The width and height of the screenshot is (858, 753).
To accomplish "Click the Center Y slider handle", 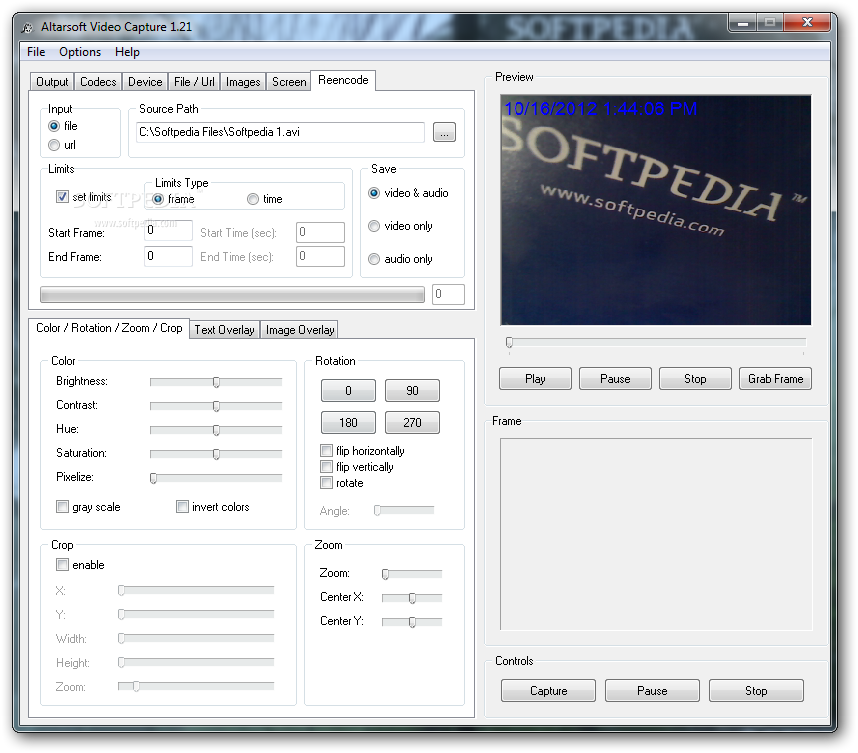I will 412,622.
